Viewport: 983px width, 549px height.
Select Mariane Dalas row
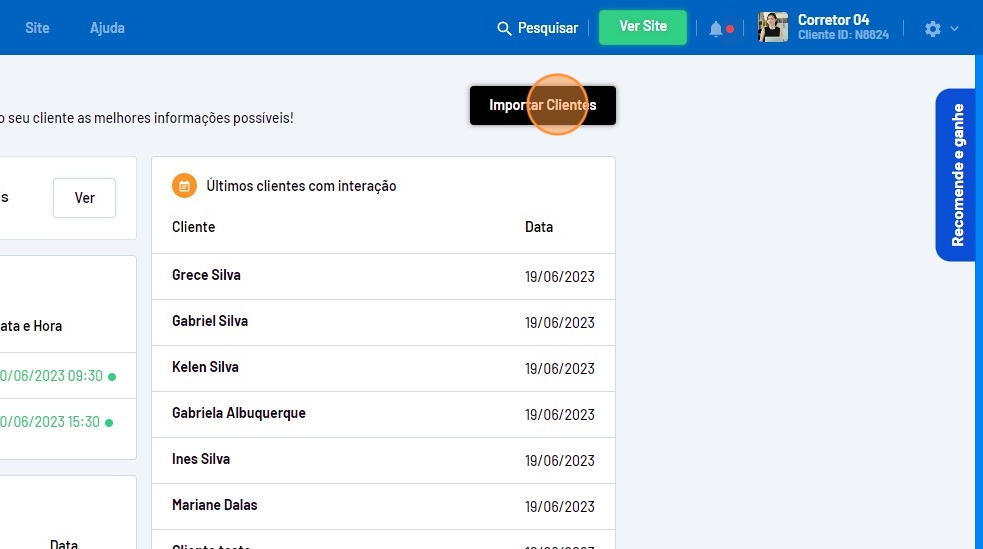pyautogui.click(x=214, y=505)
